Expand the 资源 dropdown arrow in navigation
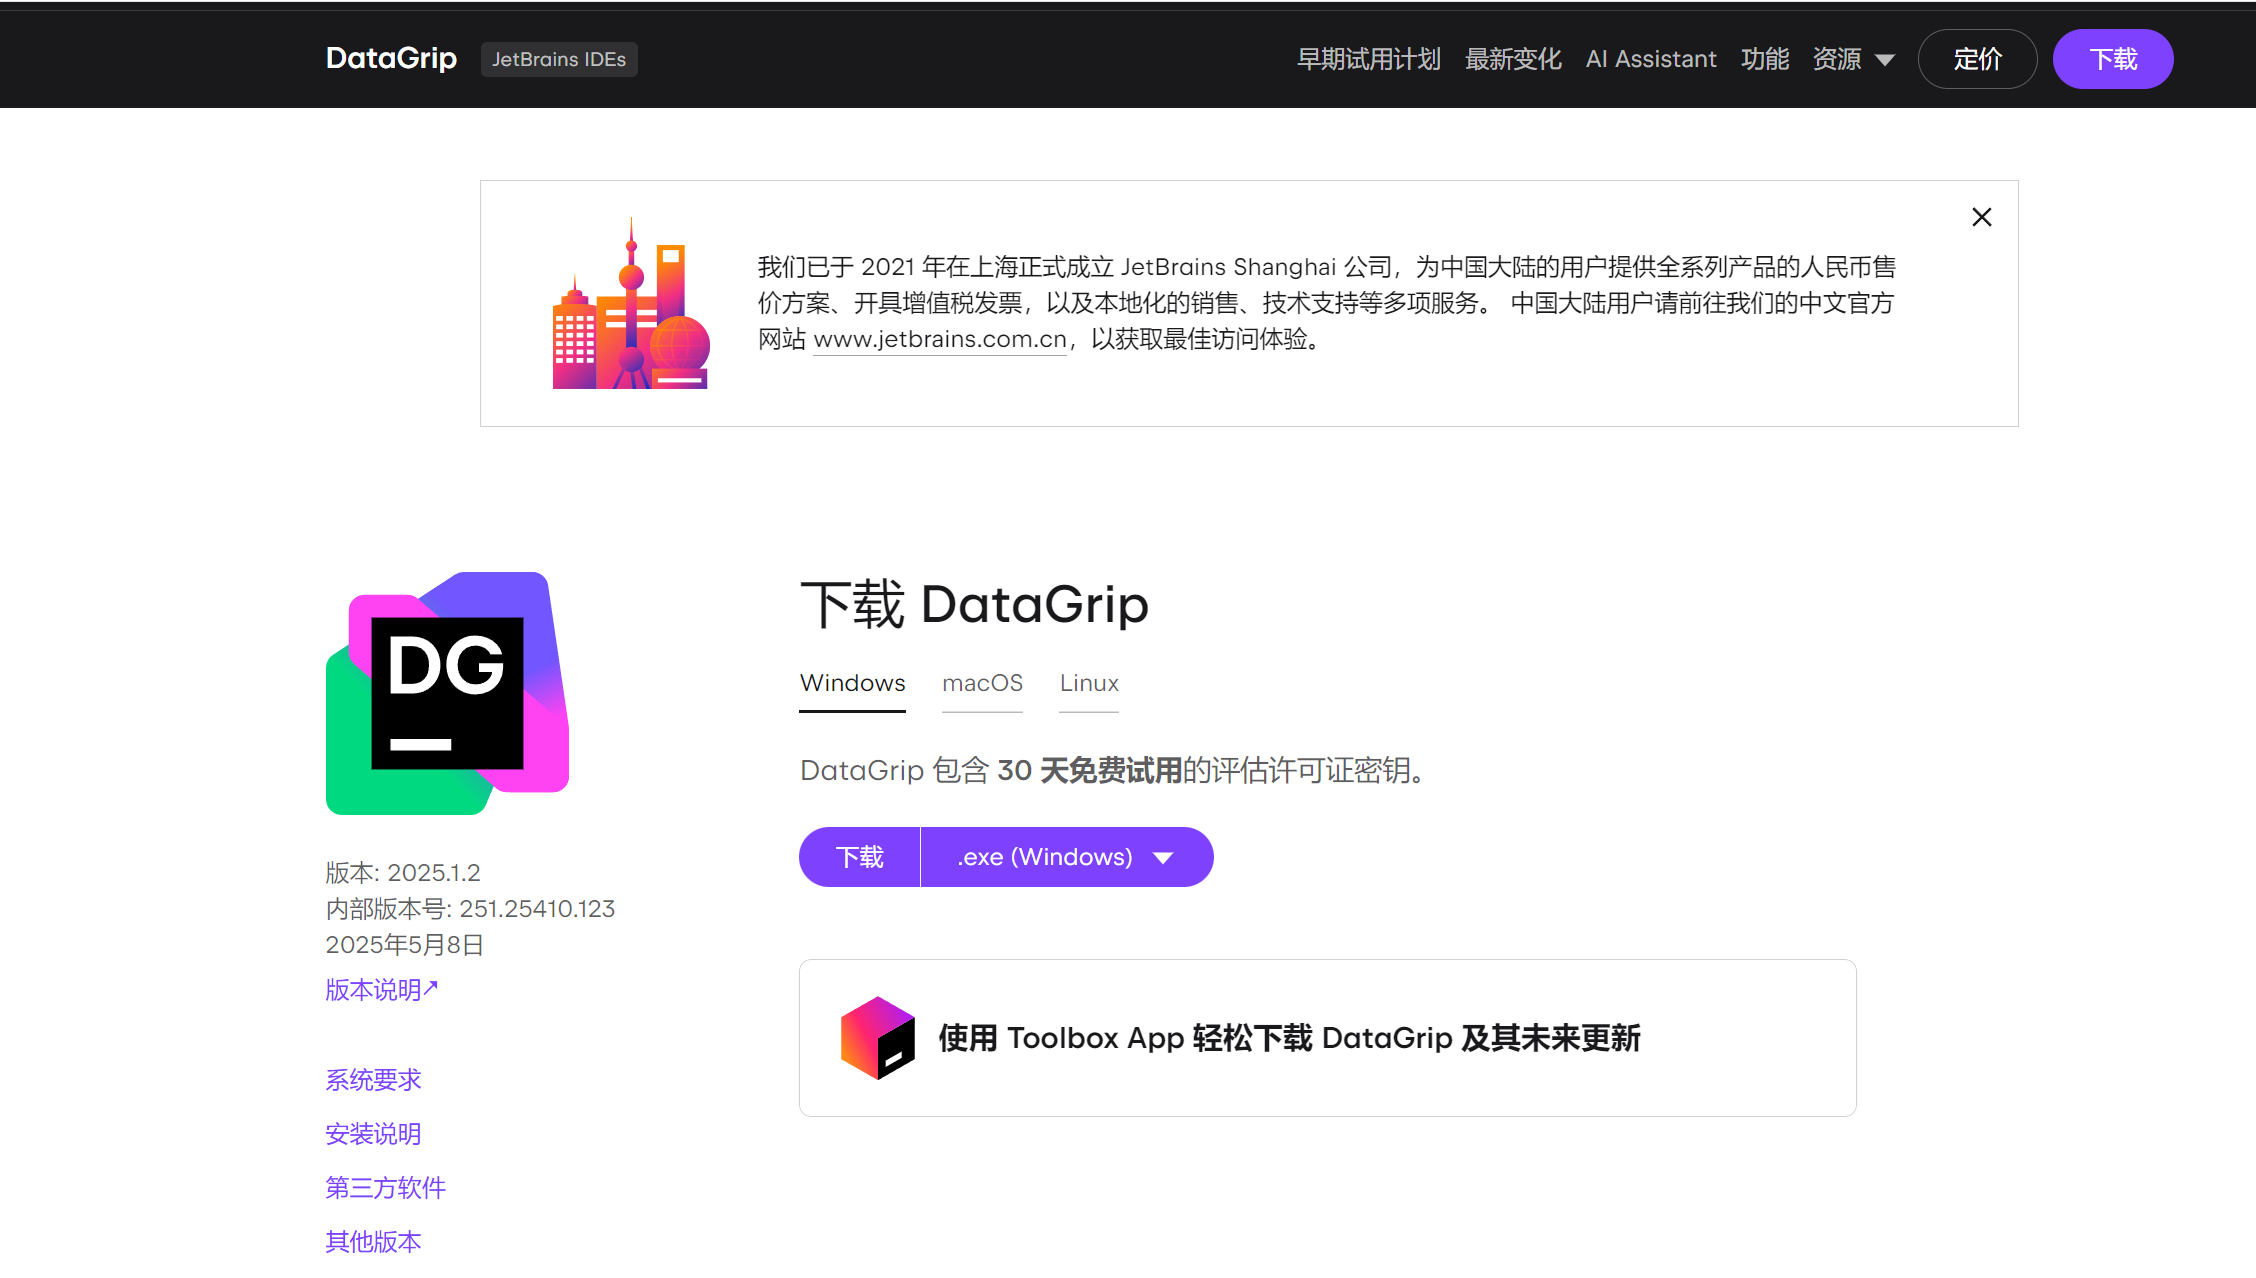This screenshot has height=1278, width=2256. click(x=1885, y=60)
